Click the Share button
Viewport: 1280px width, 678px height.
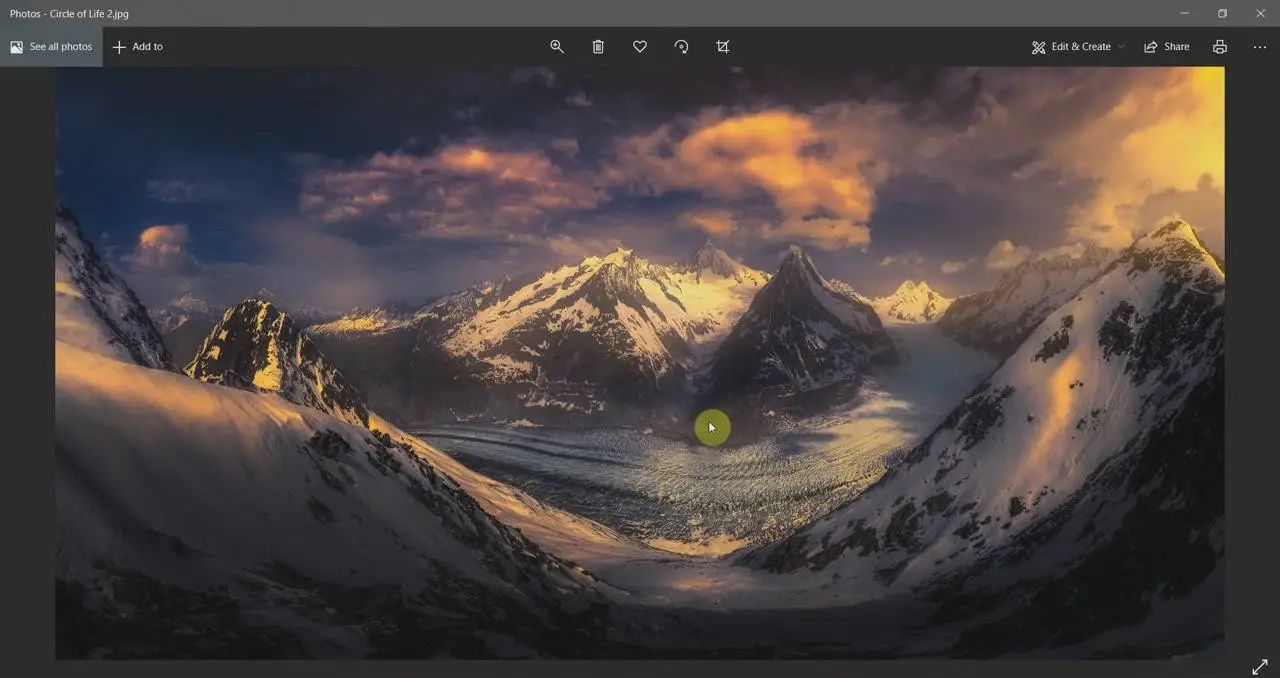[1167, 47]
